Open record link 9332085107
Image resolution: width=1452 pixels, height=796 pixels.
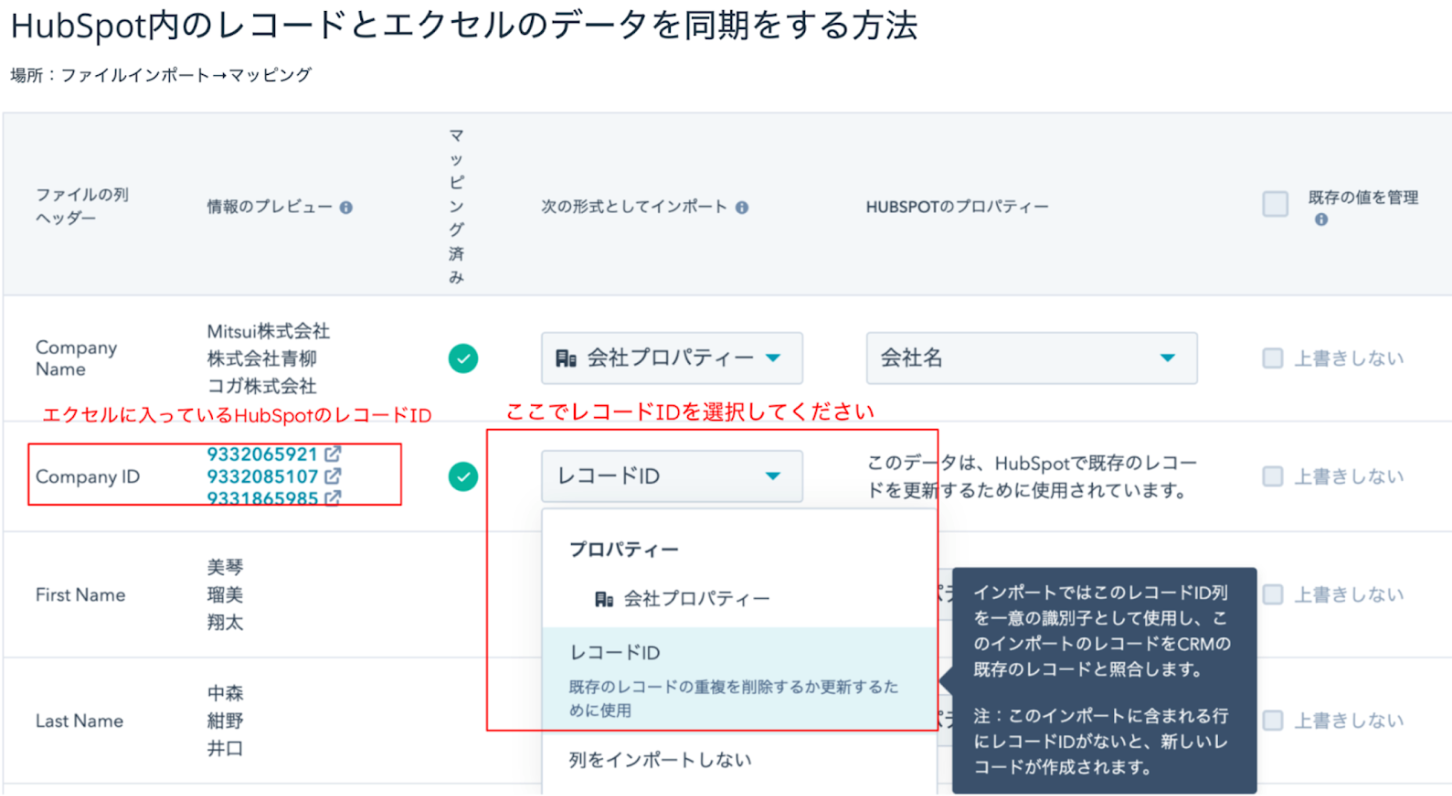[x=262, y=476]
